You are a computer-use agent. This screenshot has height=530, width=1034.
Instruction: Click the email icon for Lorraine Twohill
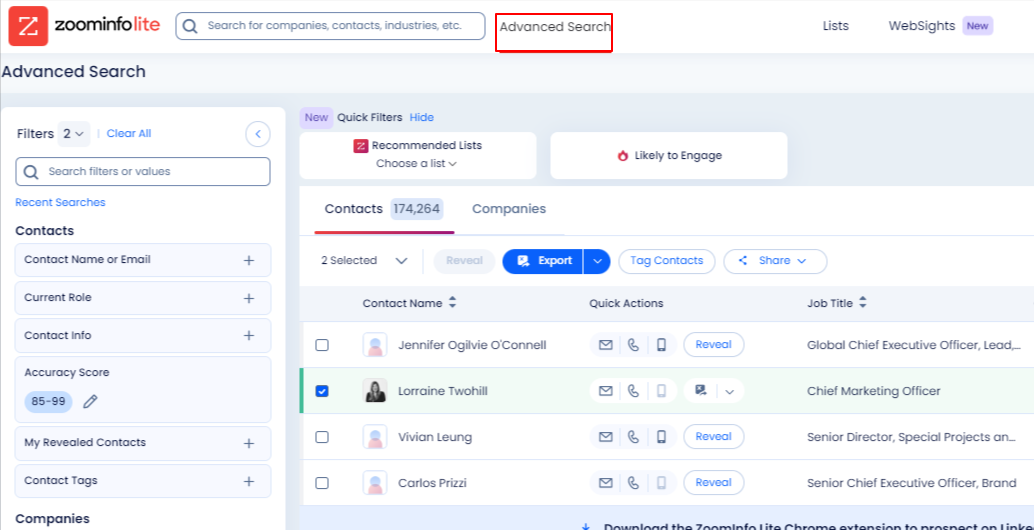point(605,391)
